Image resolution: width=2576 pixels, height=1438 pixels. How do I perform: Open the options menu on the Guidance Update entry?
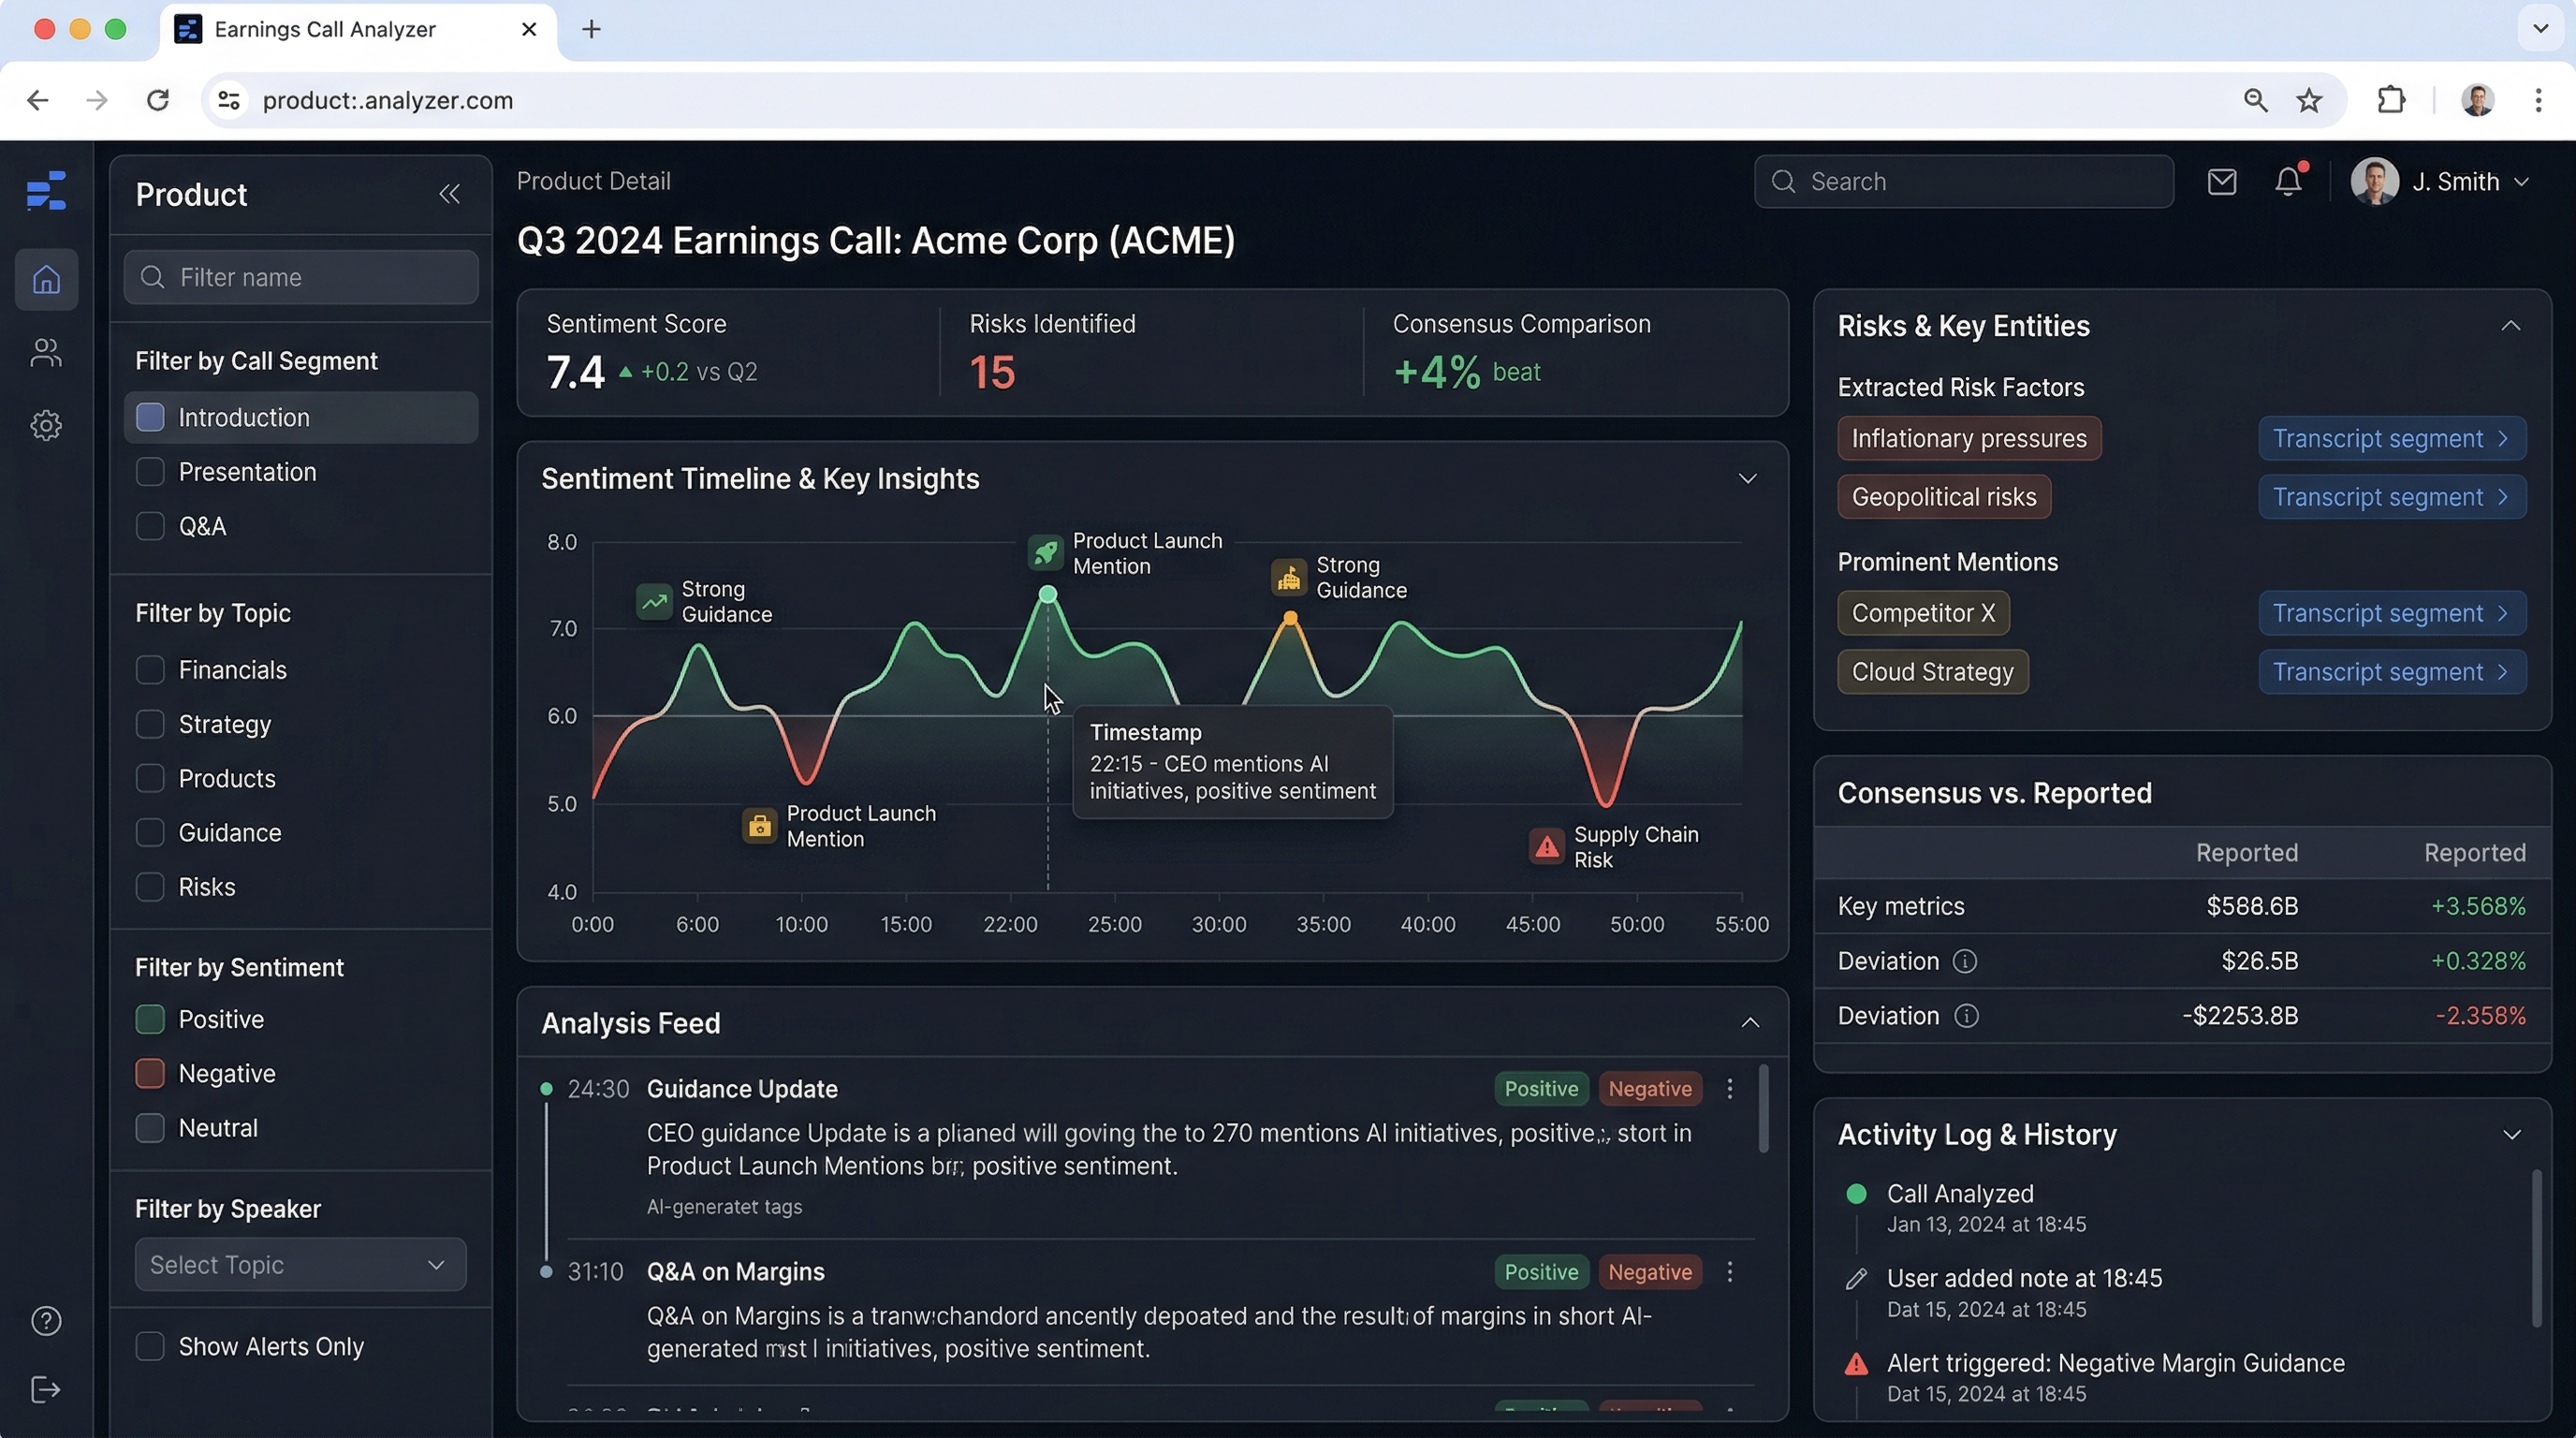pos(1730,1089)
